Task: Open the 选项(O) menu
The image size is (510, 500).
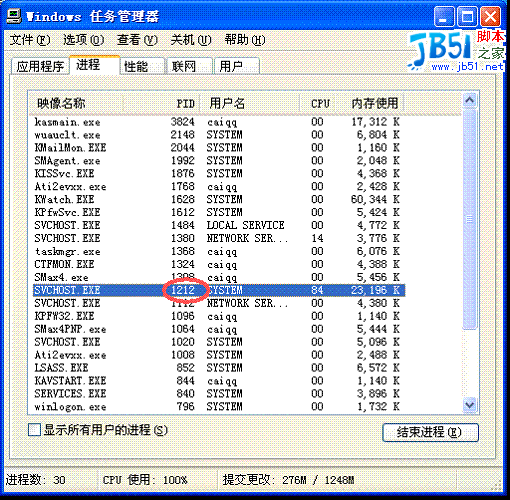Action: 83,40
